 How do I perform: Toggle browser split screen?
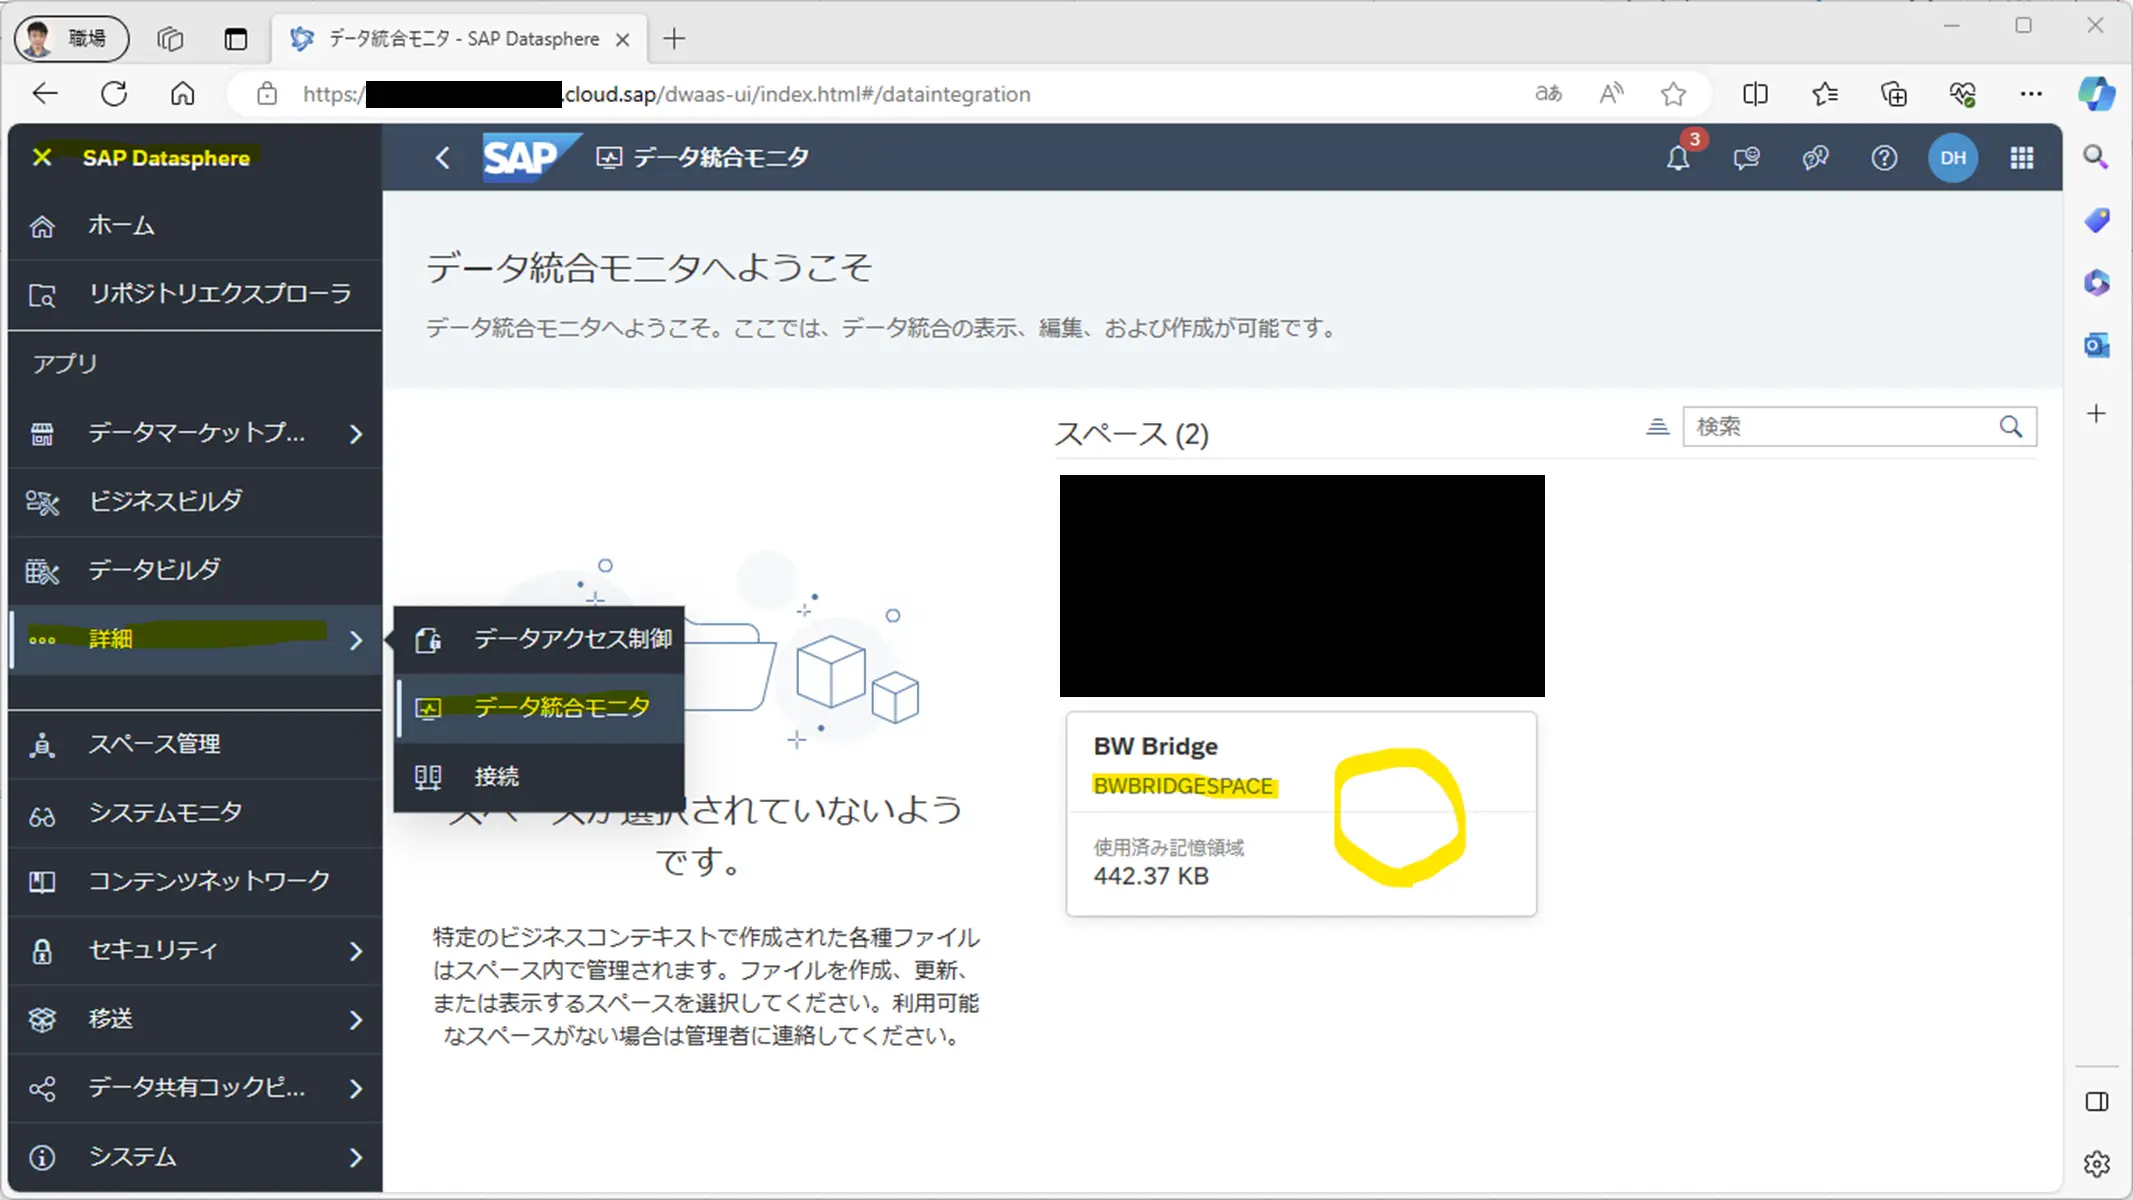click(1755, 94)
